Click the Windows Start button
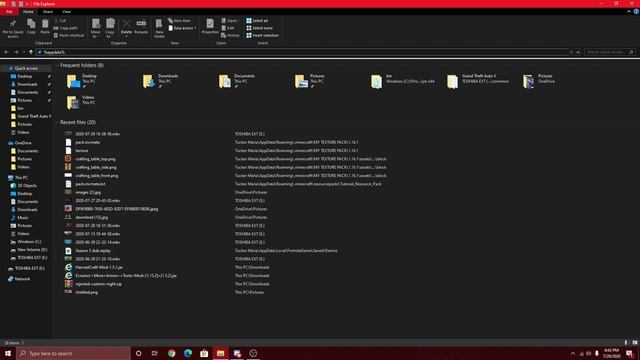The height and width of the screenshot is (360, 640). [8, 353]
